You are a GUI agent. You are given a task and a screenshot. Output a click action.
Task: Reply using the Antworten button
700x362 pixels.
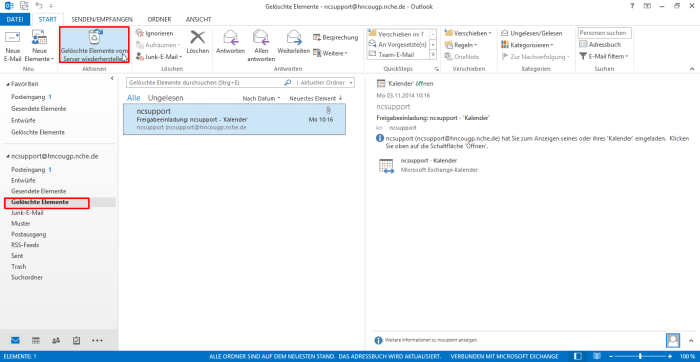230,42
